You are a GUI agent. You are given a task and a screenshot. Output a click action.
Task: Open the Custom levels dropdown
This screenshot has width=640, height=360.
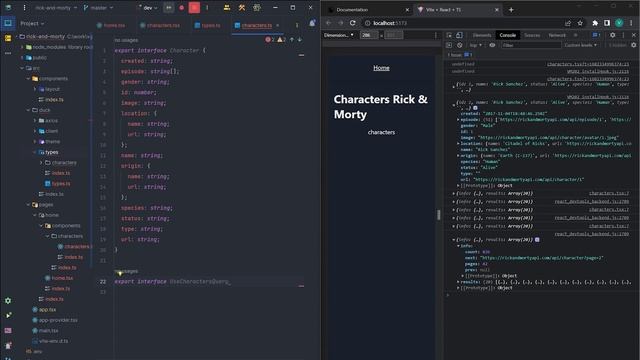click(580, 45)
